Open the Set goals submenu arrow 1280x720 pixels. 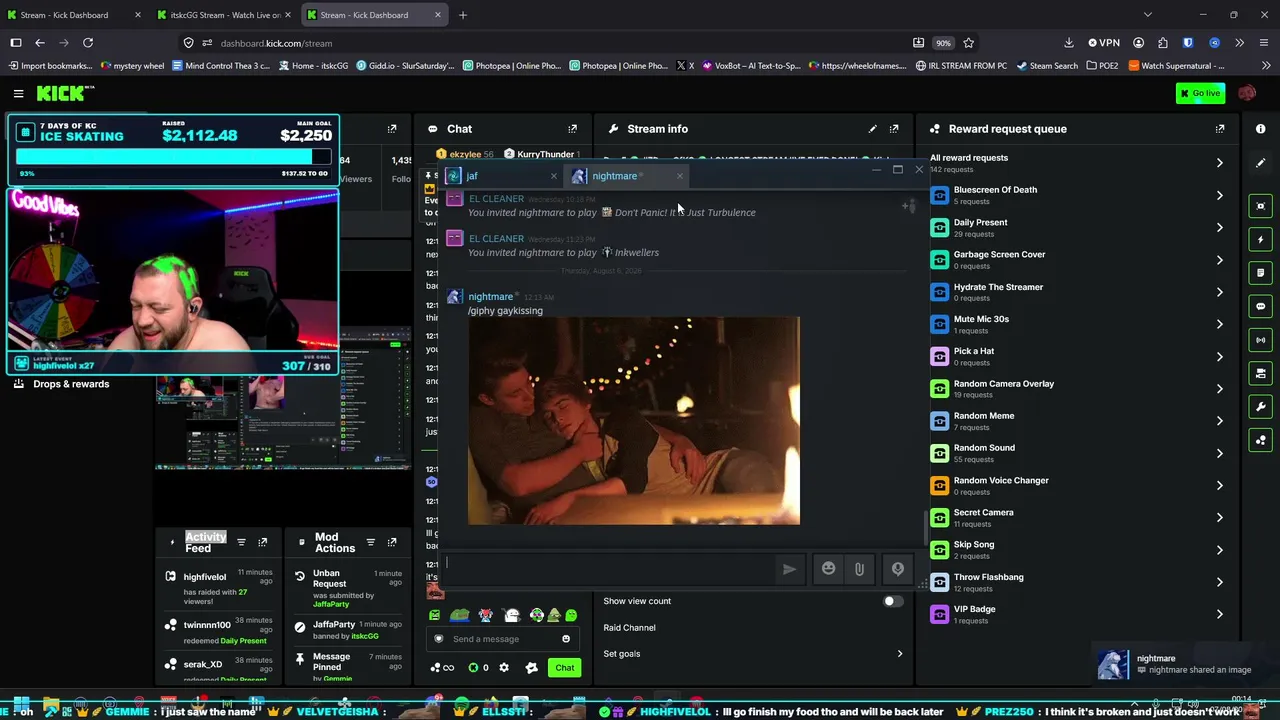[899, 654]
